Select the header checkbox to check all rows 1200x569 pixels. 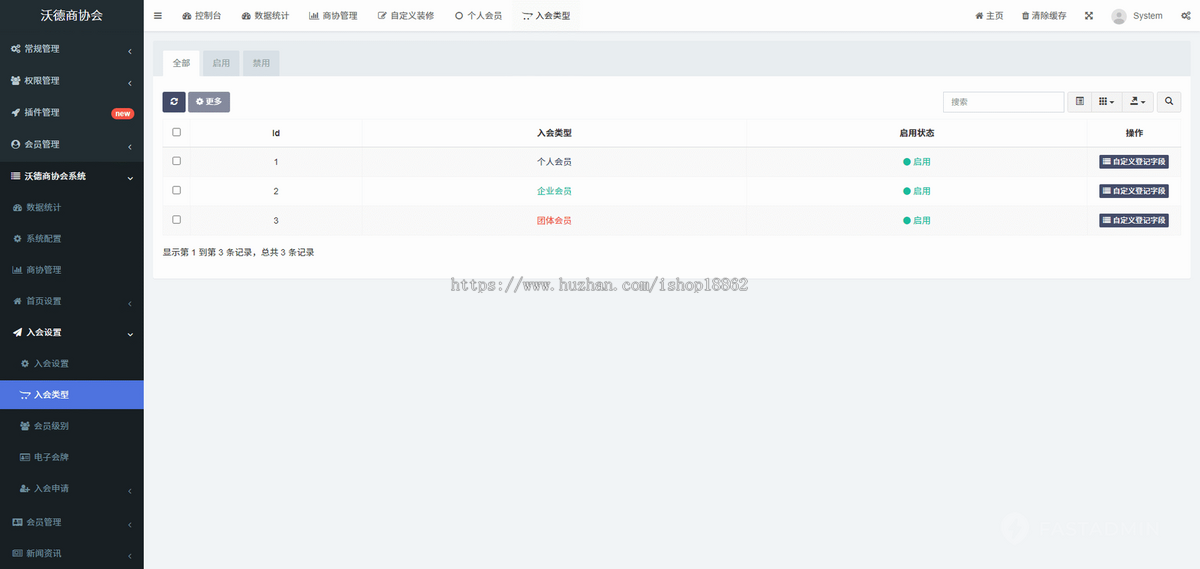pyautogui.click(x=177, y=132)
